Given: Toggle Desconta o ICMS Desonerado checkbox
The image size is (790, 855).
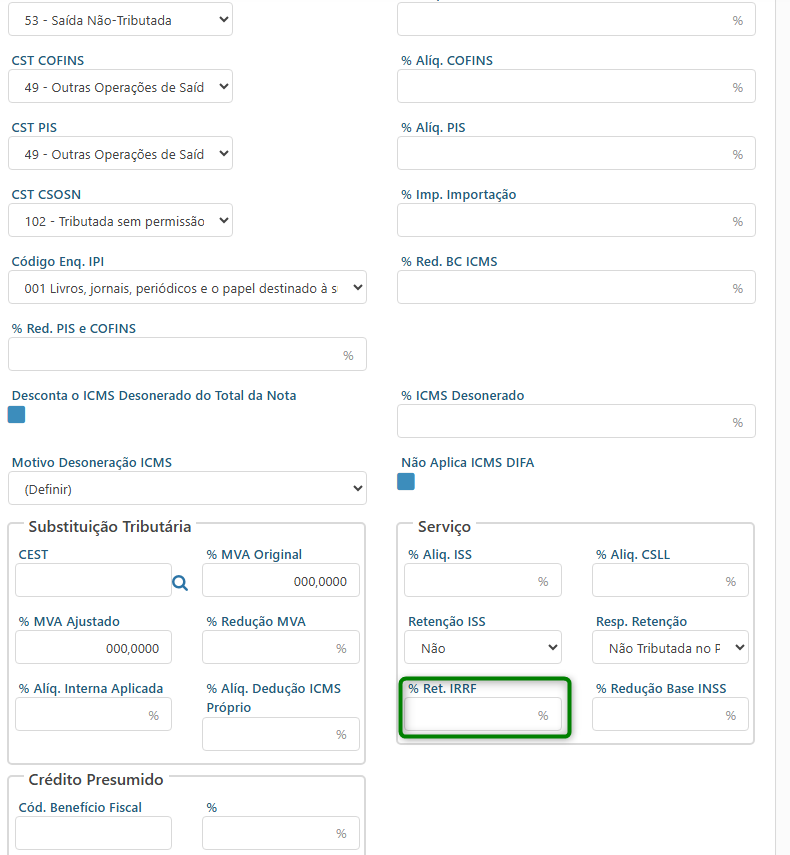Looking at the screenshot, I should pyautogui.click(x=17, y=415).
